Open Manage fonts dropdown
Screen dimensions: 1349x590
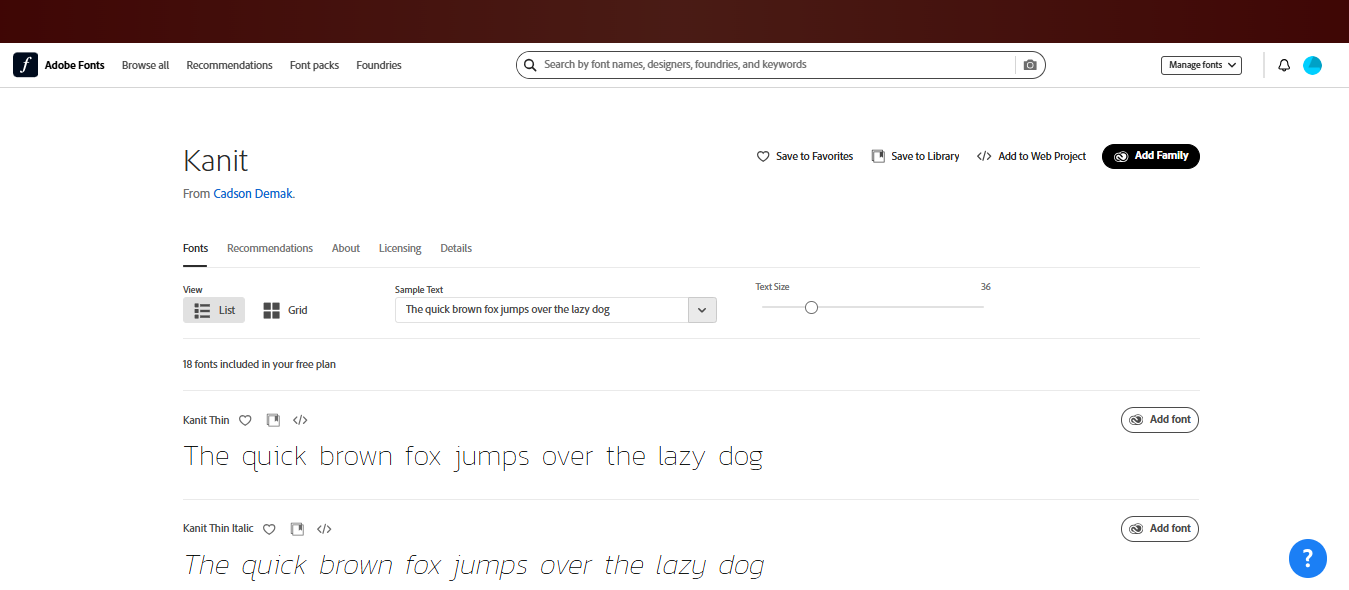click(x=1201, y=65)
